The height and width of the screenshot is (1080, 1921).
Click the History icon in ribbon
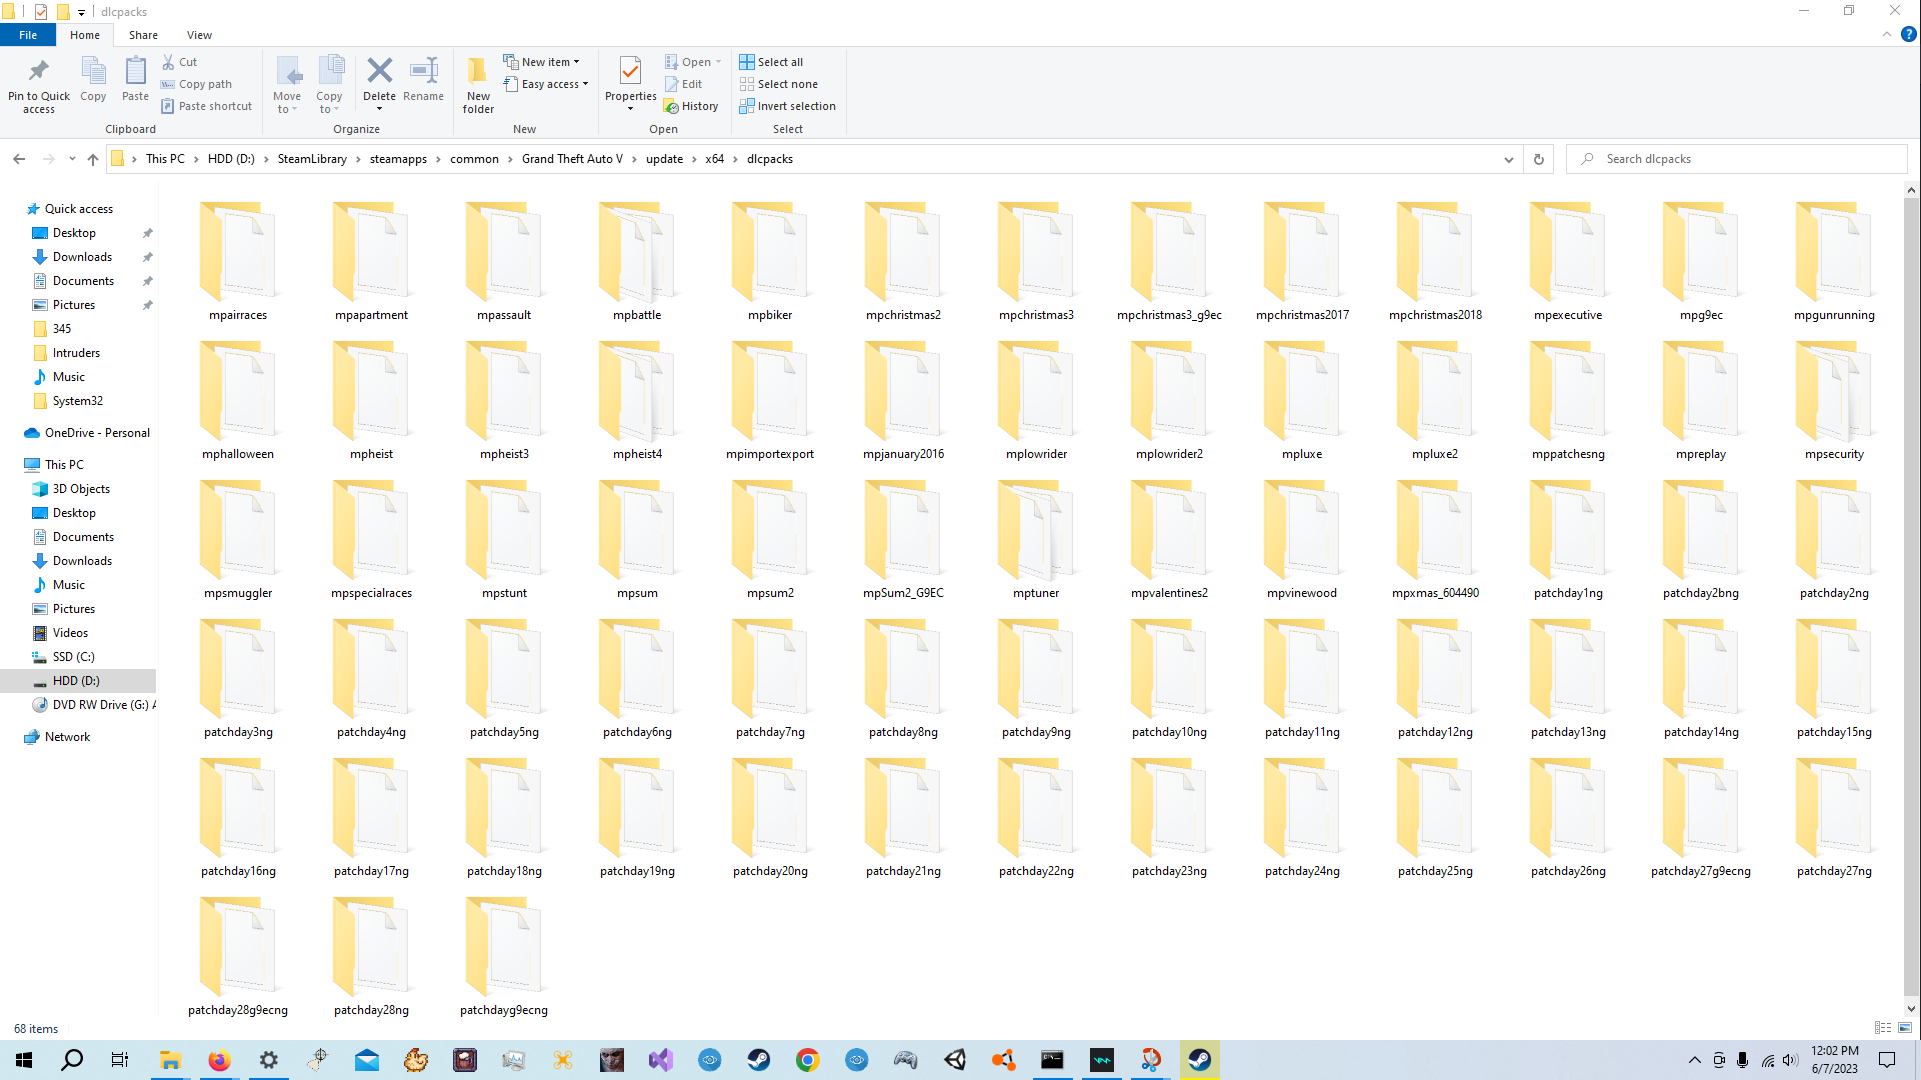672,106
